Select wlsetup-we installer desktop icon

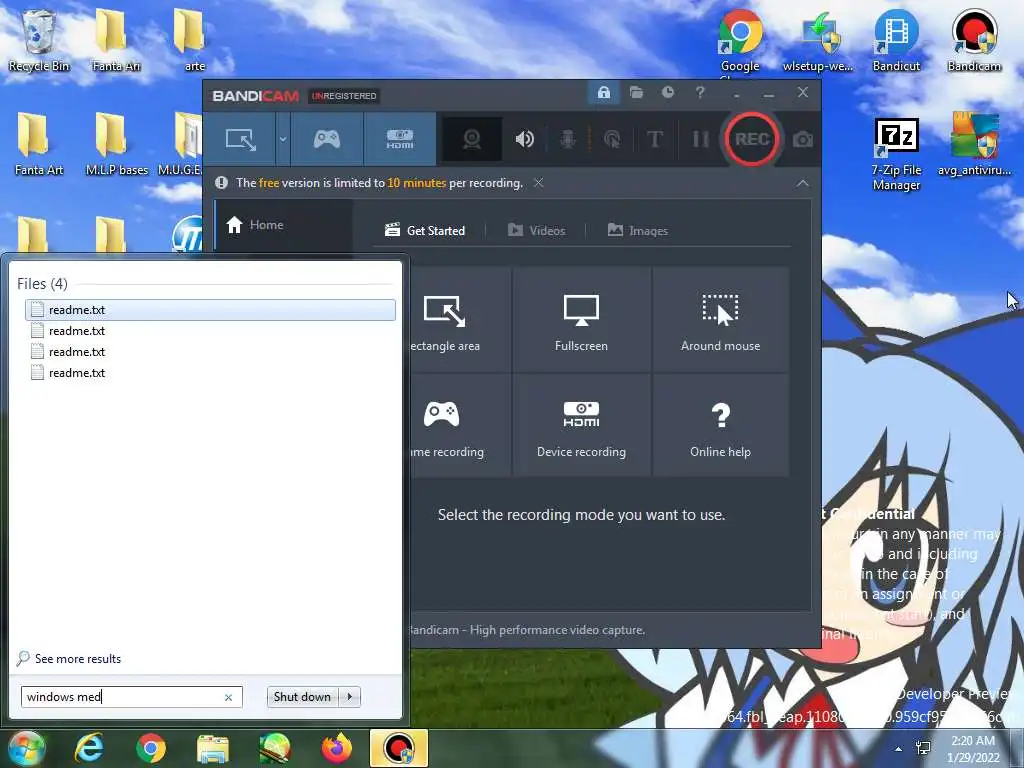coord(818,40)
